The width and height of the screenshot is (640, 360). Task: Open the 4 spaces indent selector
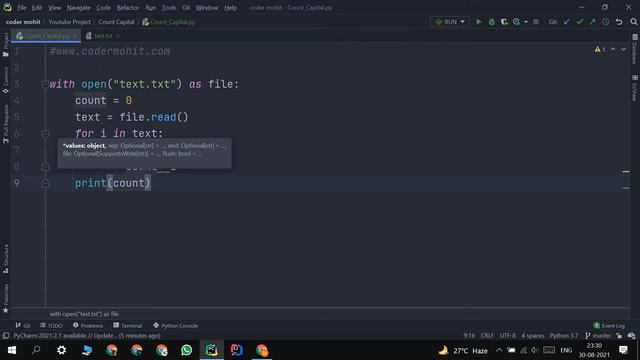coord(533,336)
